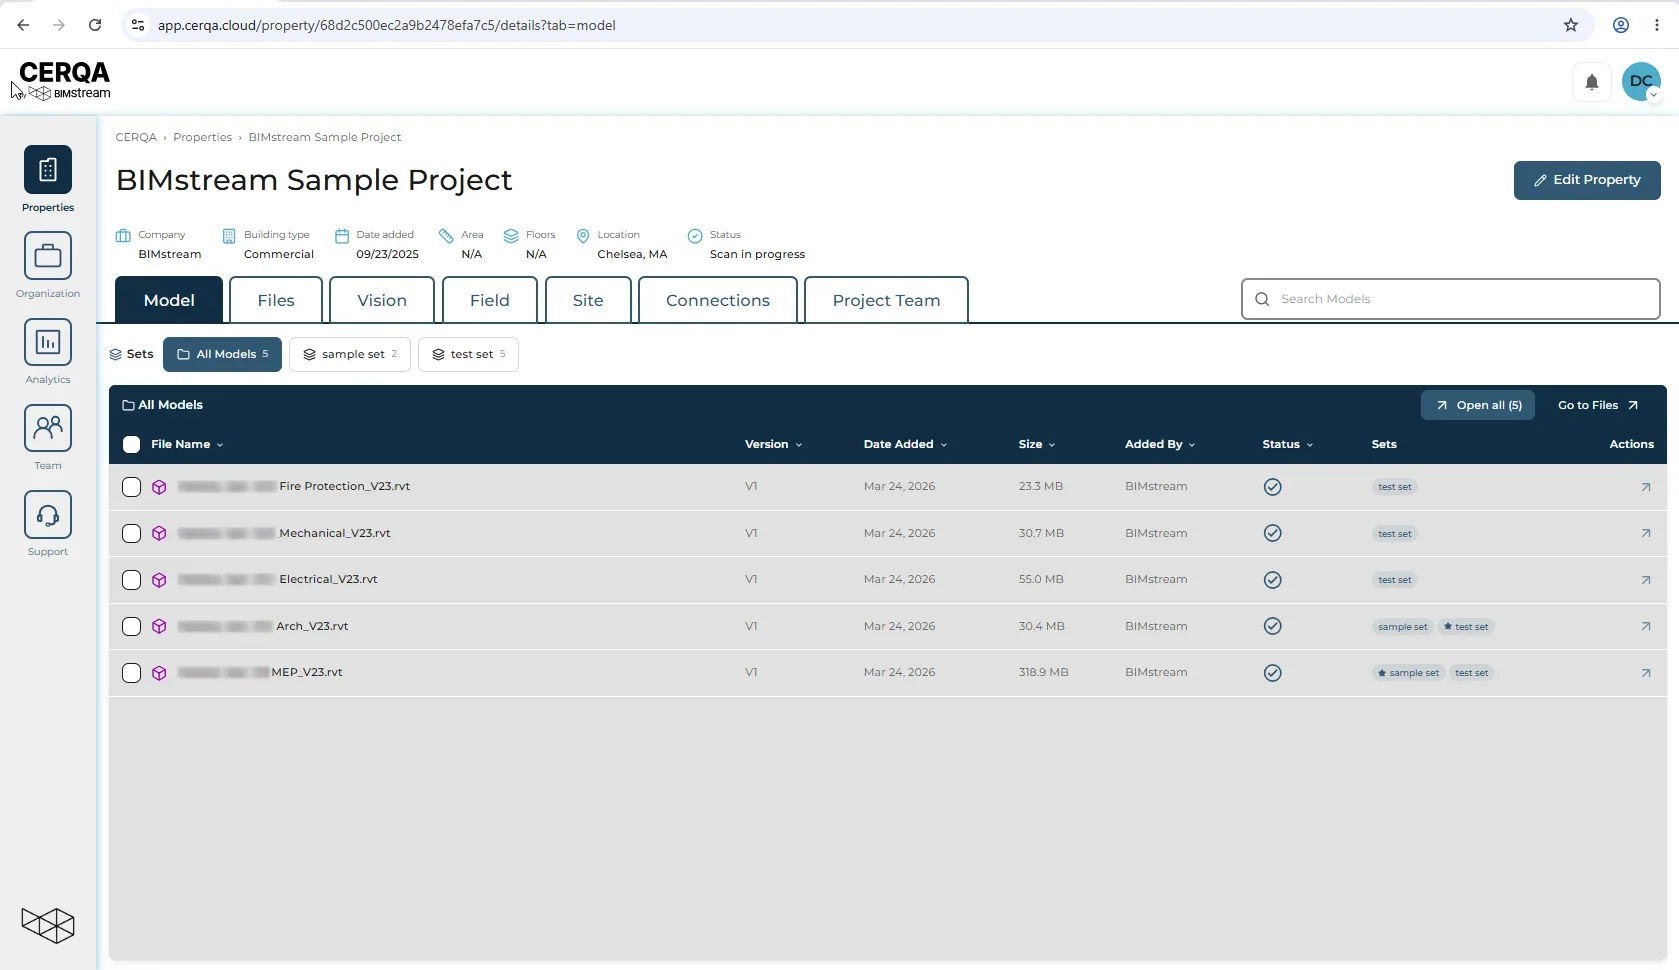
Task: Follow the Go to Files link
Action: (1598, 405)
